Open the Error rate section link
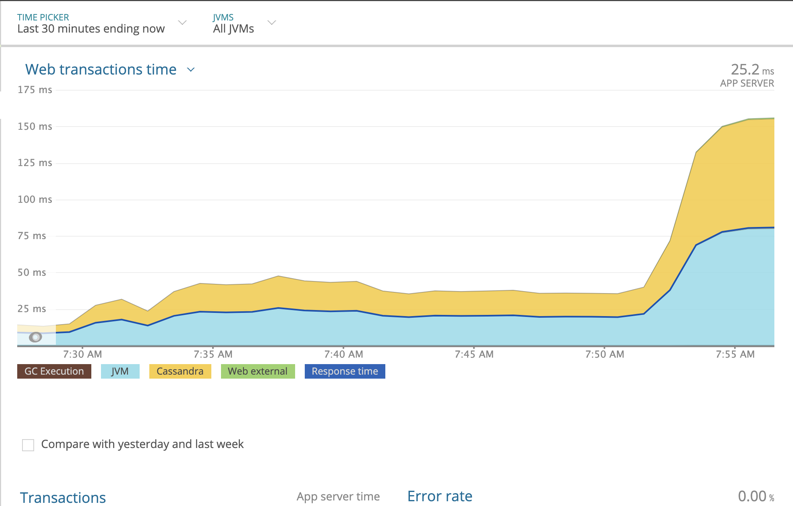 (439, 496)
